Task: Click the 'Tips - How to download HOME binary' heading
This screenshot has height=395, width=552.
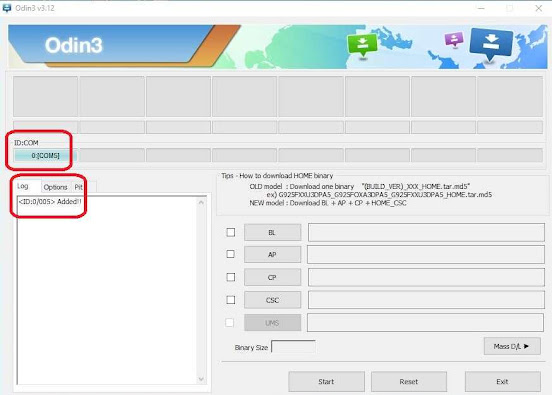Action: point(277,176)
